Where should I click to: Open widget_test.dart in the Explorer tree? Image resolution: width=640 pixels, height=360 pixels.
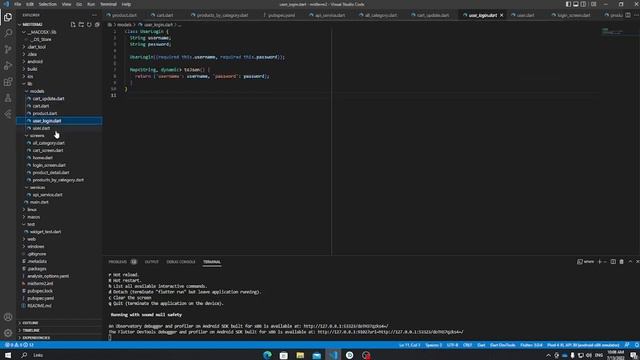tap(59, 231)
